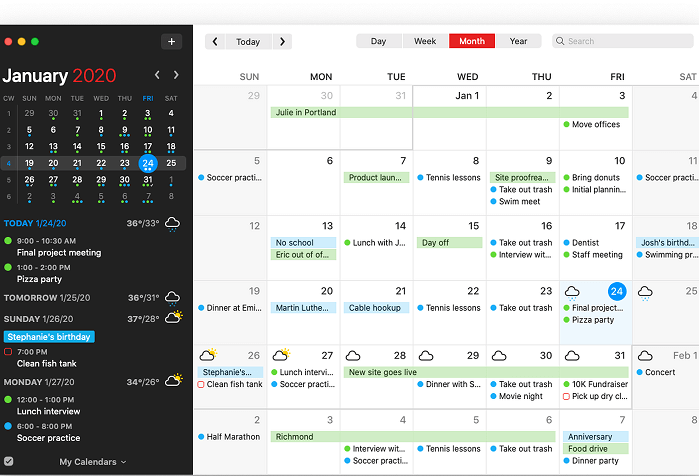
Task: Click cloud icon on January 29 cell
Action: (x=426, y=356)
